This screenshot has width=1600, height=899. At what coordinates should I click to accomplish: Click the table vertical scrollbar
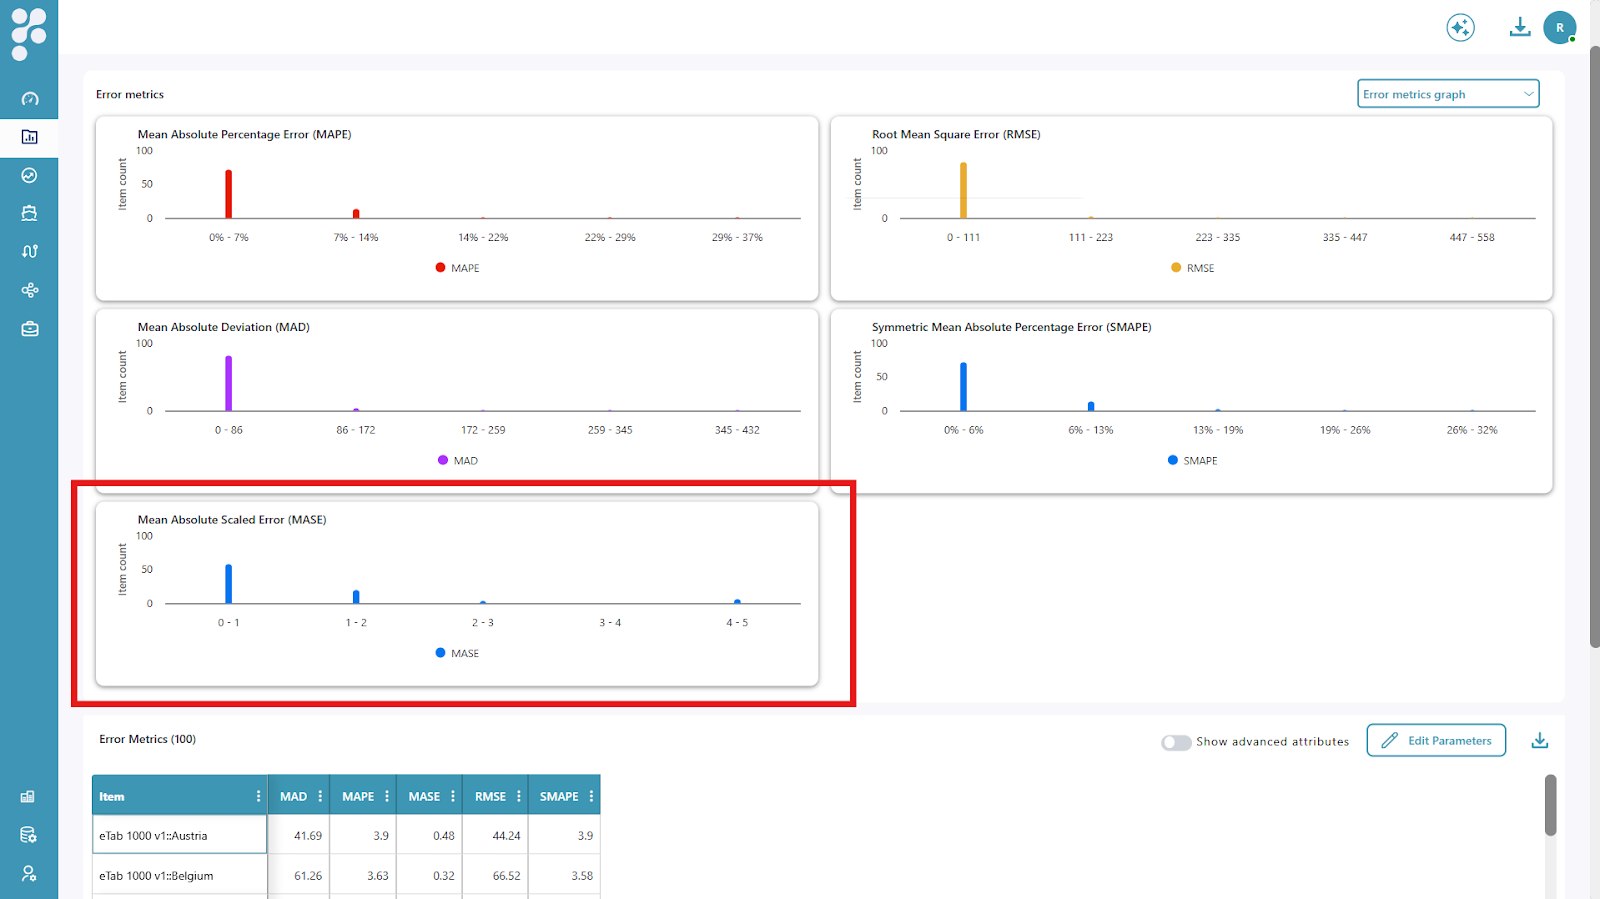click(x=1550, y=805)
